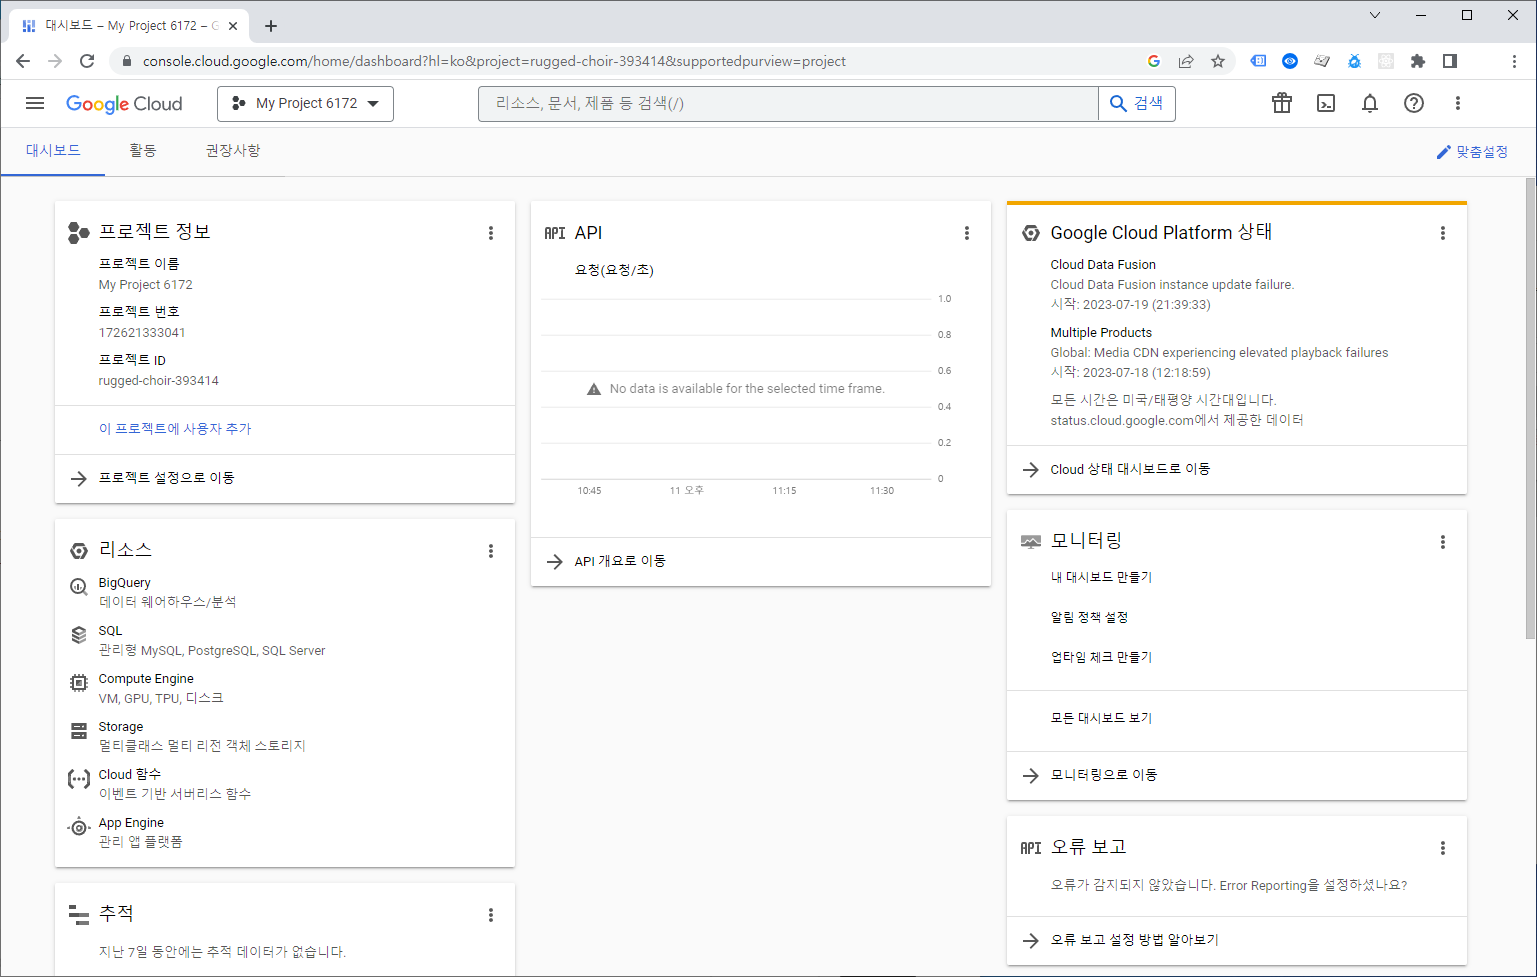
Task: Open the 모니터링 card options menu
Action: [1443, 542]
